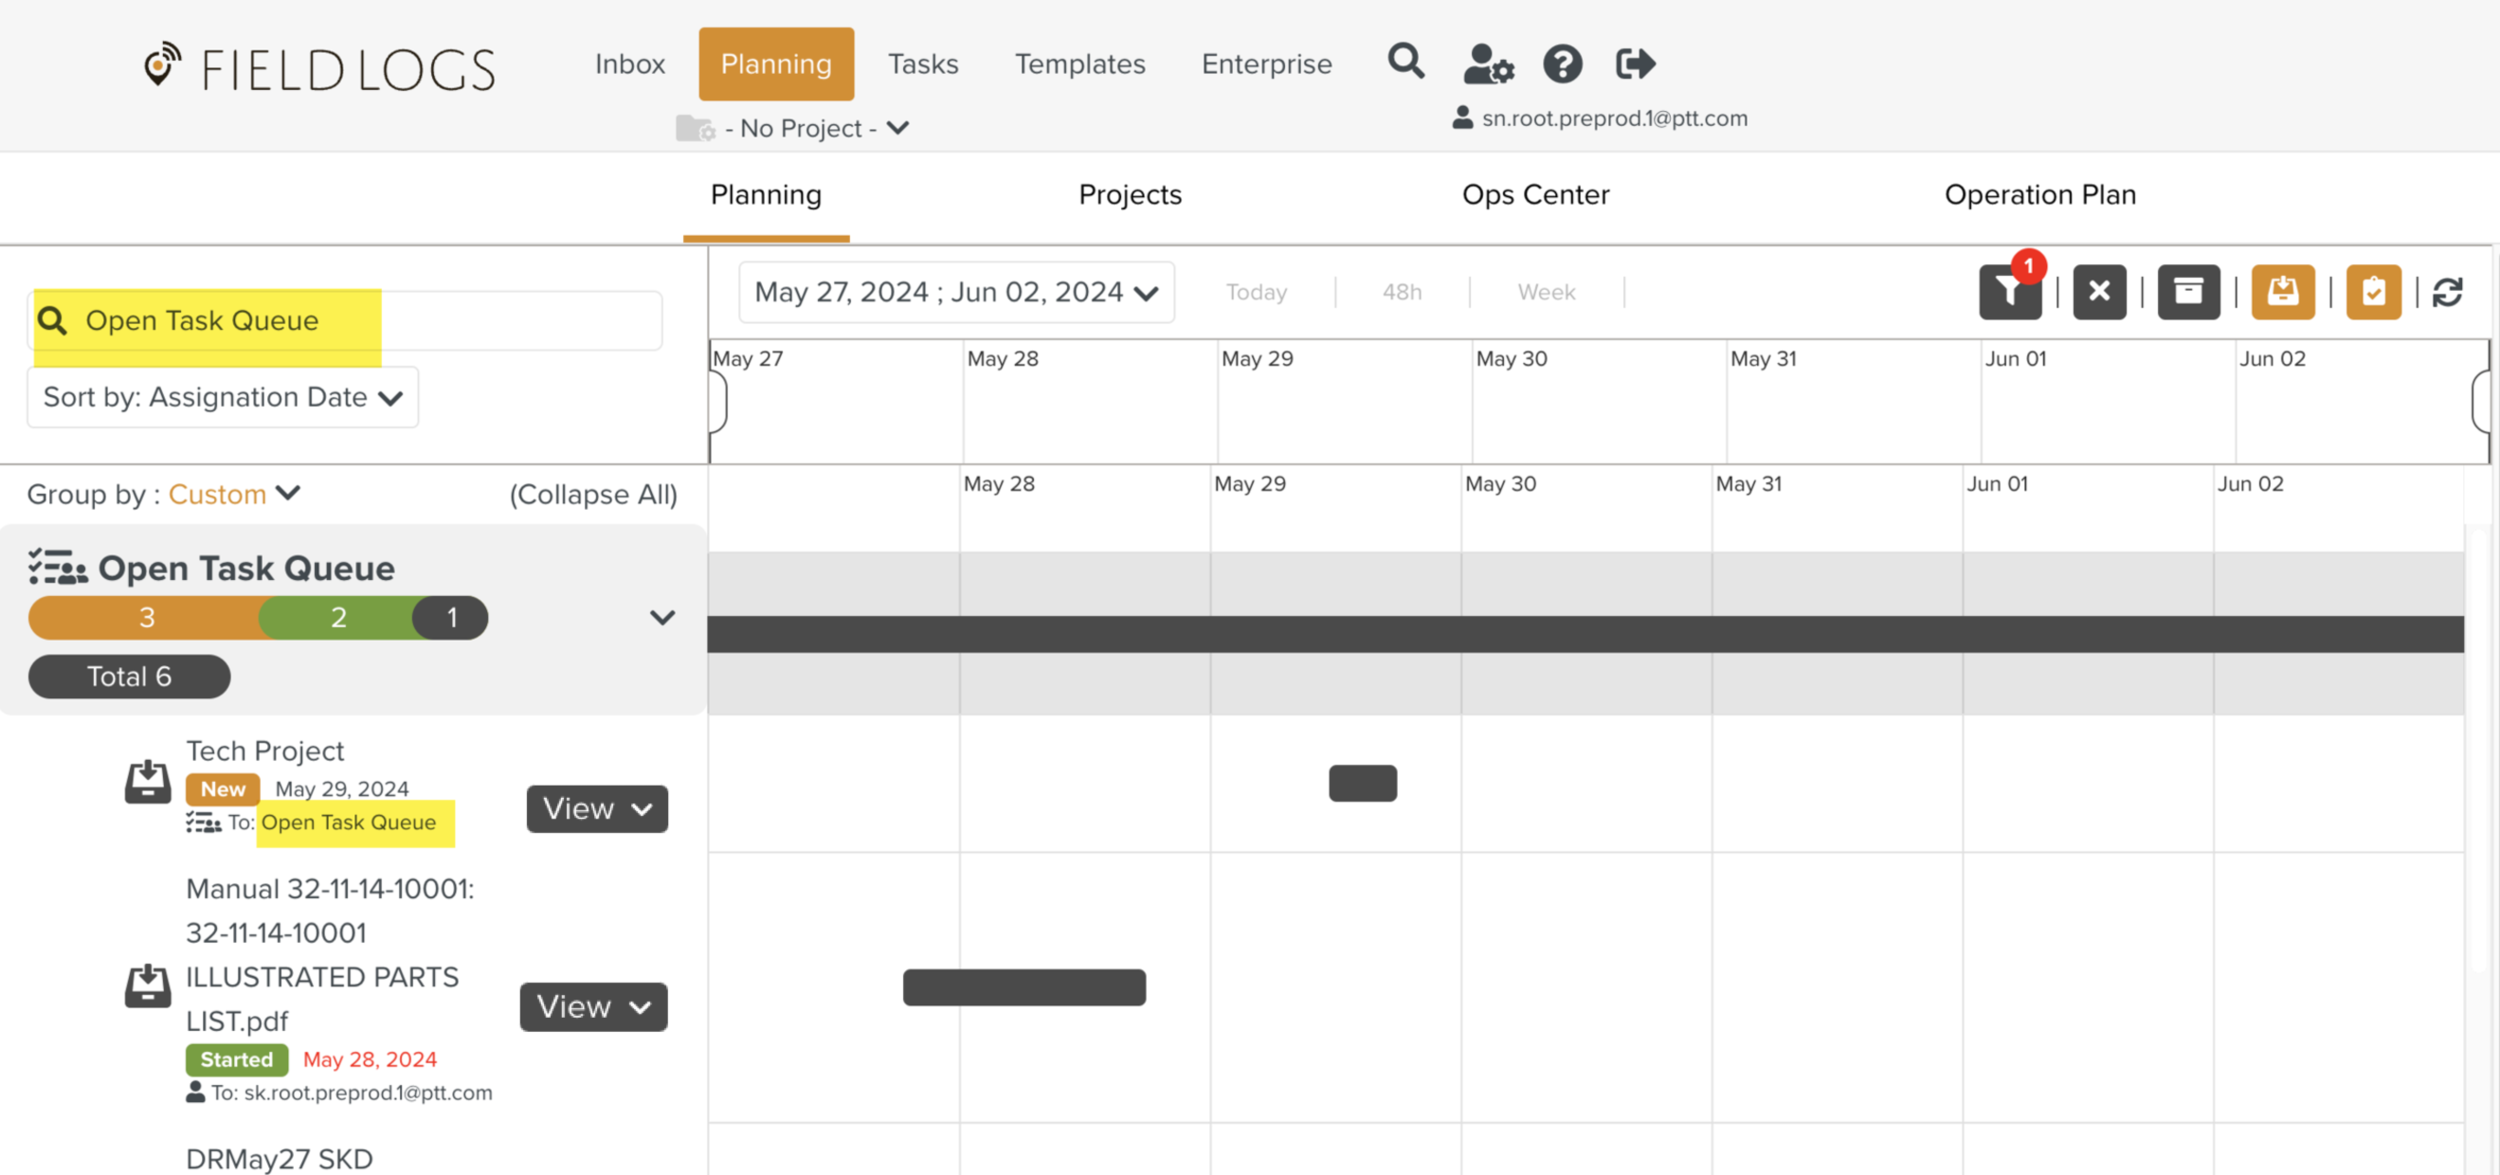Click the Collapse All link

[x=593, y=494]
